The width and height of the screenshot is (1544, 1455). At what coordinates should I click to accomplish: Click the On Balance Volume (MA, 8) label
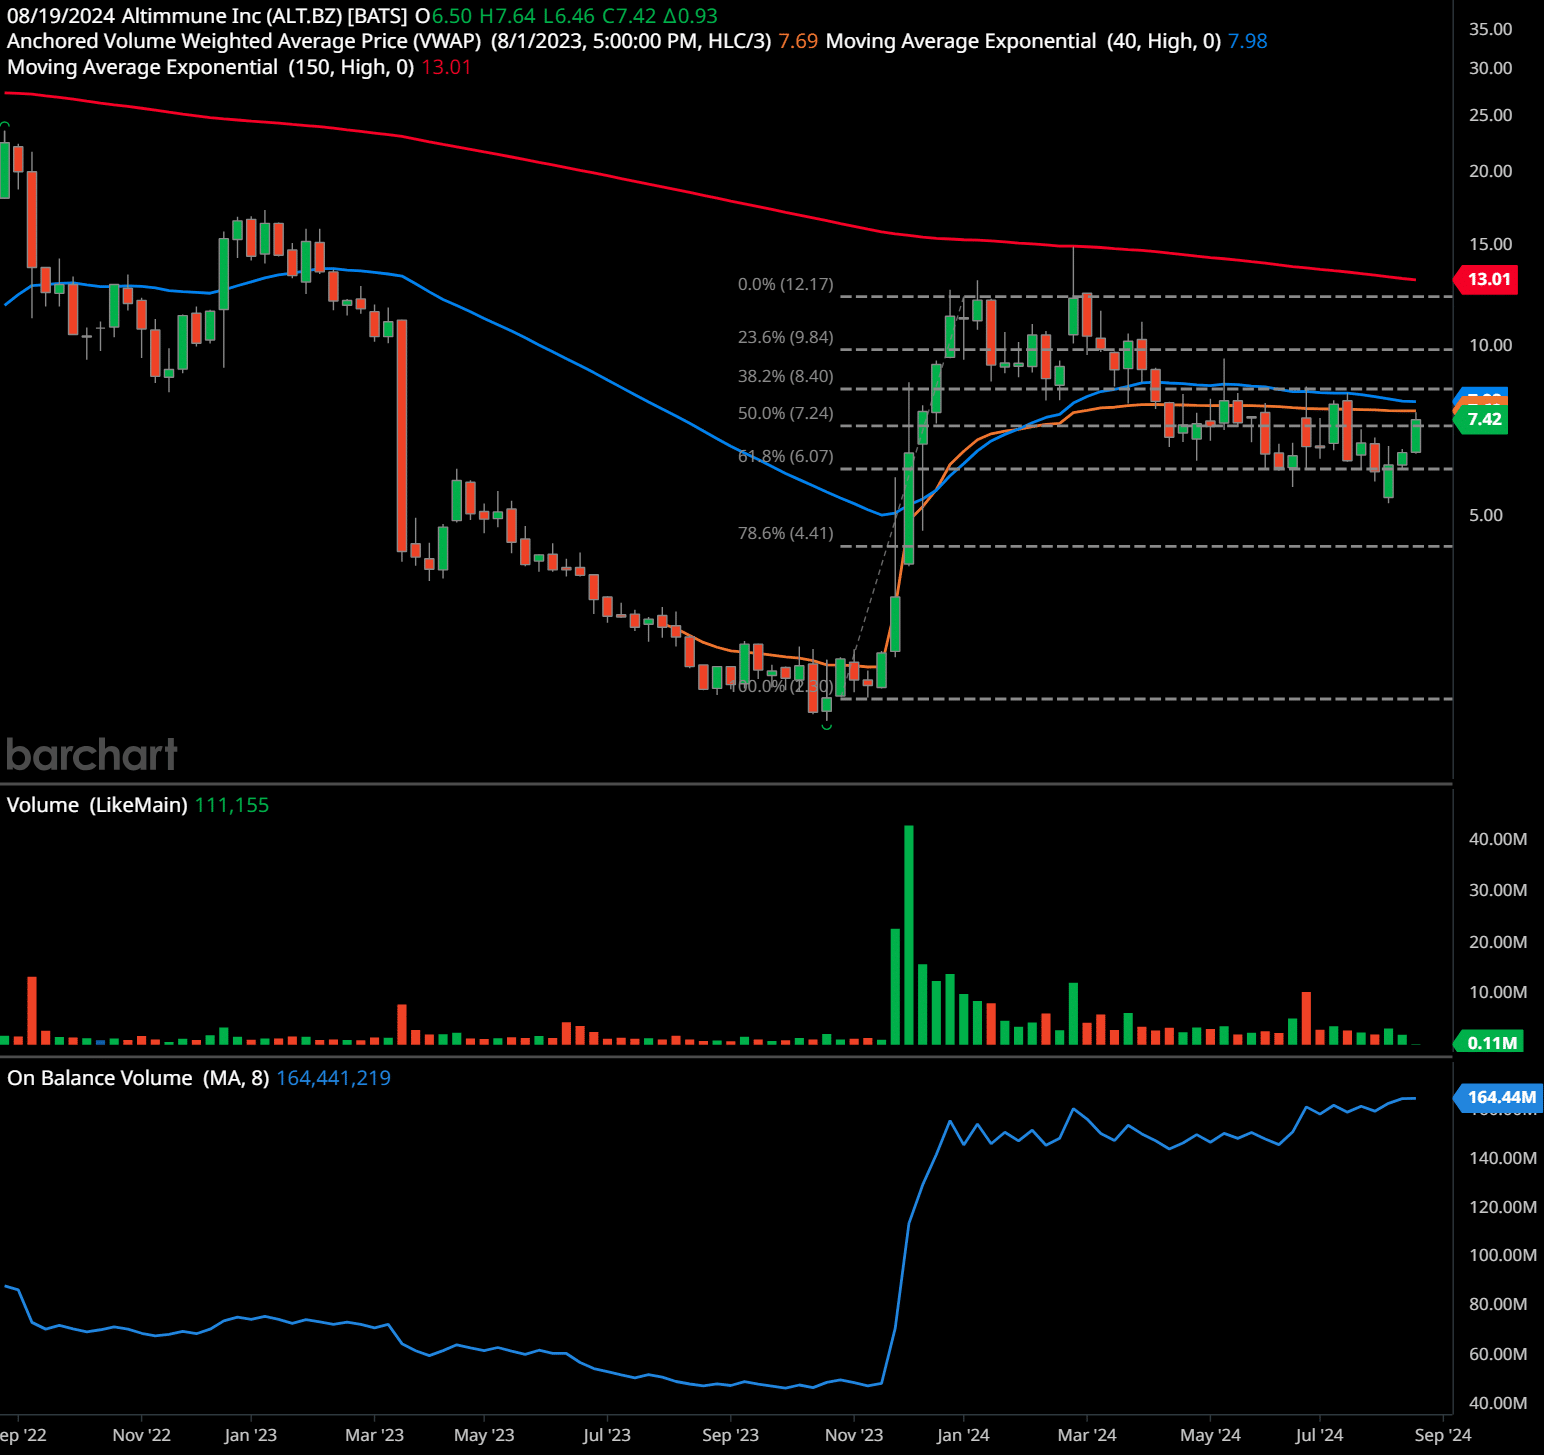(138, 1078)
